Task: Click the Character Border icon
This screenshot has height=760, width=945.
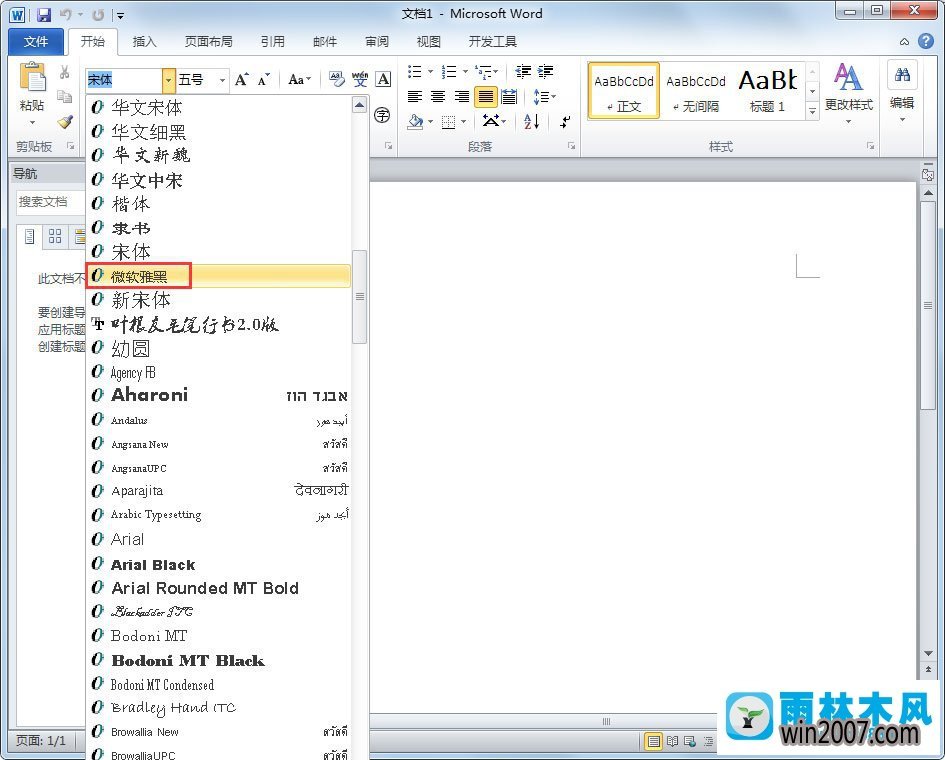Action: coord(383,79)
